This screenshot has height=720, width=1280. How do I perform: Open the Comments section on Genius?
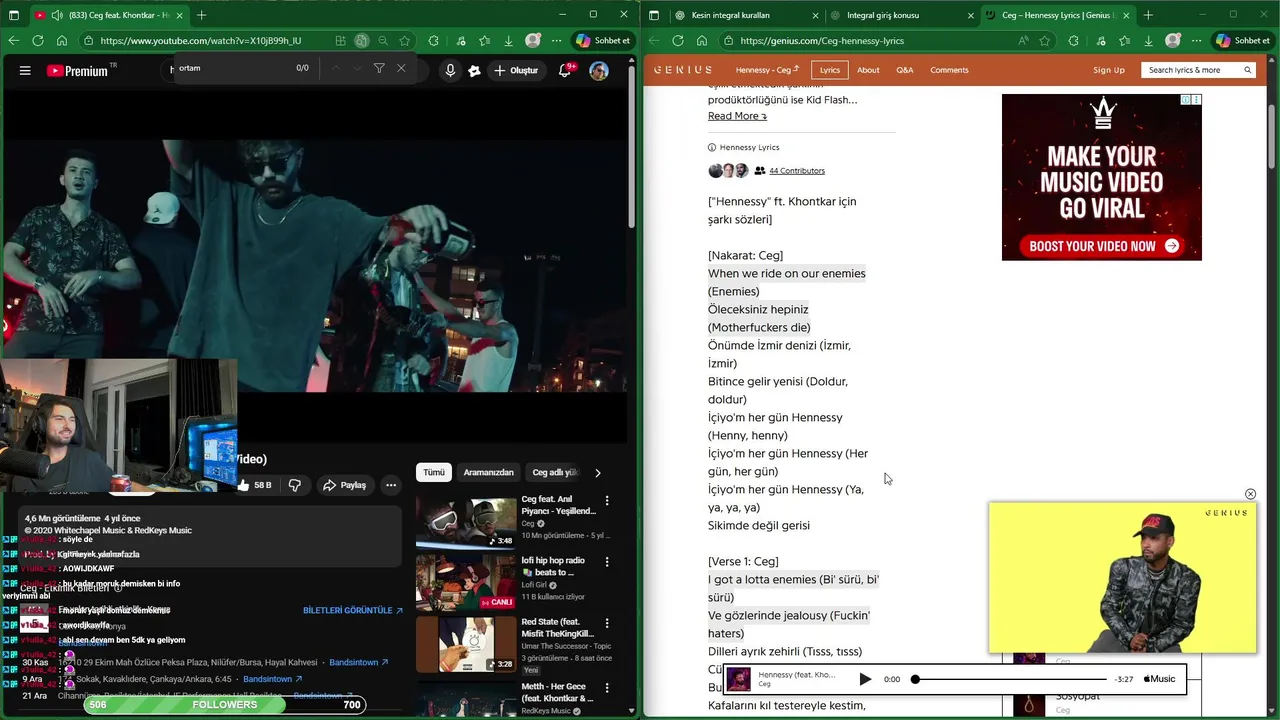[x=949, y=70]
